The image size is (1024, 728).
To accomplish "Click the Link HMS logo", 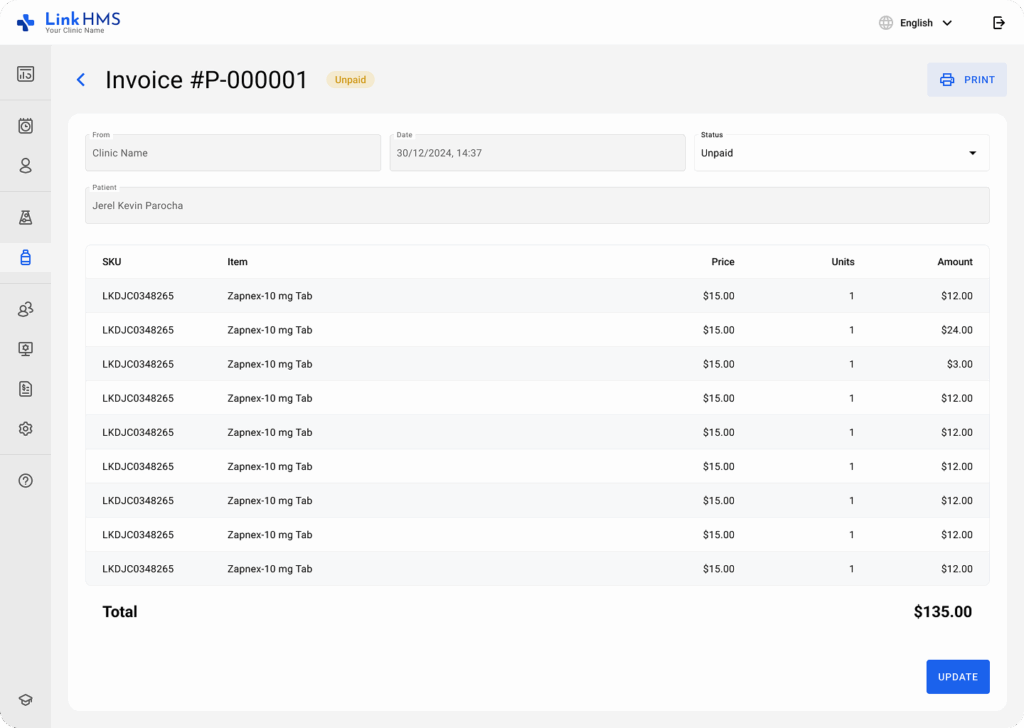I will pos(69,22).
